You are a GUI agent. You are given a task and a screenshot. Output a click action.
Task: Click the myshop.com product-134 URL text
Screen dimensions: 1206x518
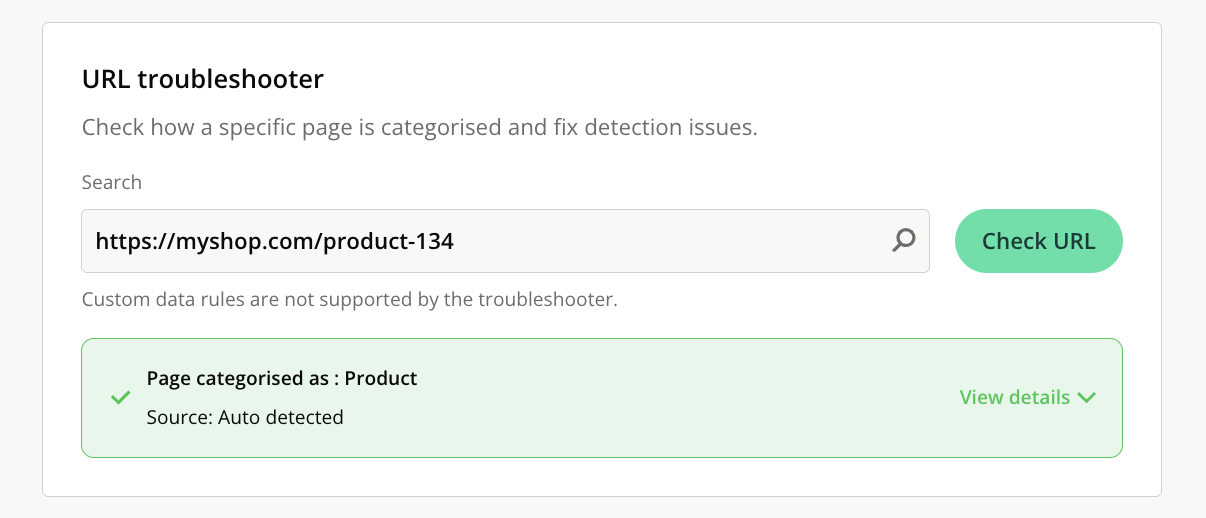[x=274, y=241]
